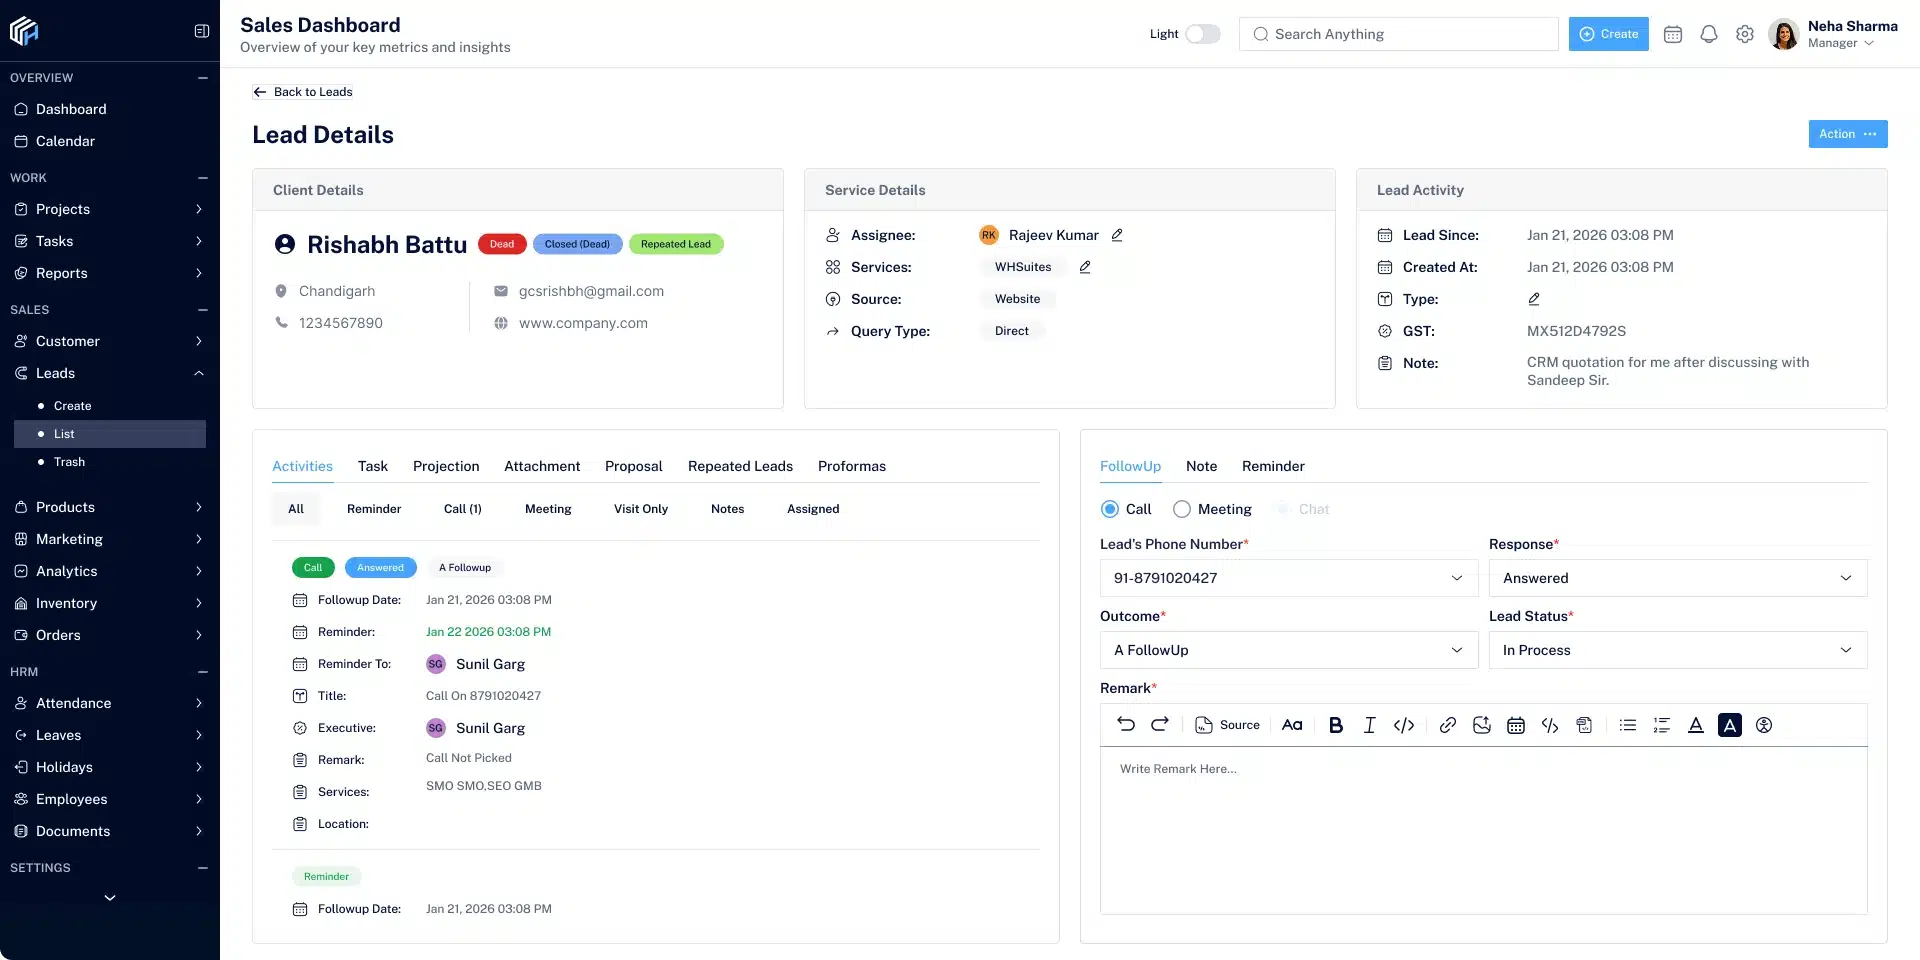The image size is (1920, 960).
Task: Go back via Back to Leads link
Action: [303, 92]
